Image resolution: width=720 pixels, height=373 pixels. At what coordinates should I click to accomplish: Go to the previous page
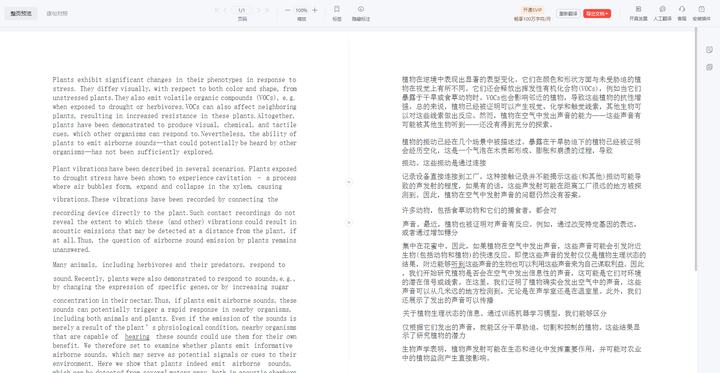pyautogui.click(x=225, y=10)
